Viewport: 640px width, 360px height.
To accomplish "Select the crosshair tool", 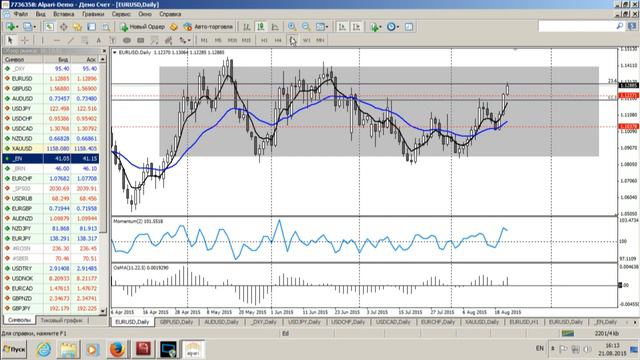I will click(x=24, y=40).
